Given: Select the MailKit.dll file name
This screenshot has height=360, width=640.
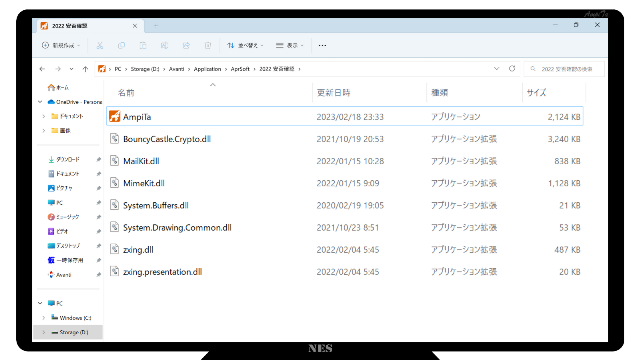Looking at the screenshot, I should [141, 161].
